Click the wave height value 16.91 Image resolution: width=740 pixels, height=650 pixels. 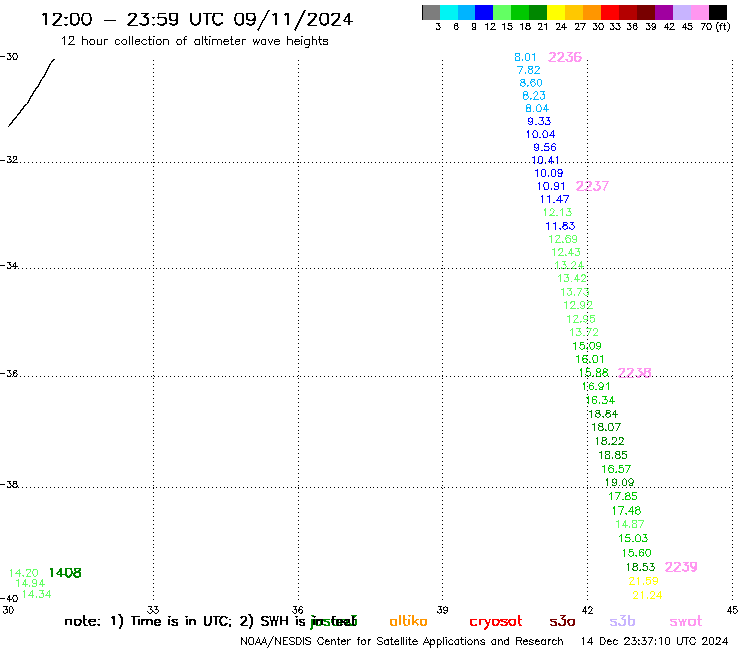pyautogui.click(x=596, y=386)
